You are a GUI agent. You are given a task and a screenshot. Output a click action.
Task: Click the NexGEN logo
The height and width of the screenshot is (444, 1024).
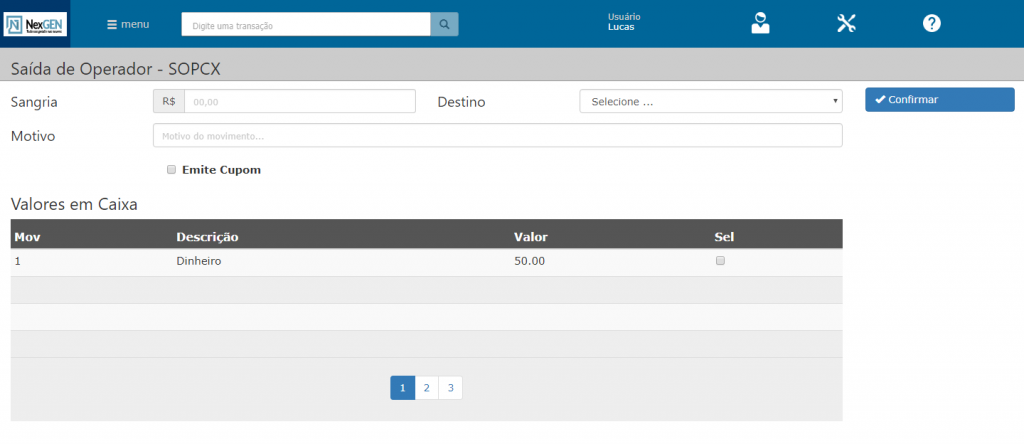coord(36,23)
